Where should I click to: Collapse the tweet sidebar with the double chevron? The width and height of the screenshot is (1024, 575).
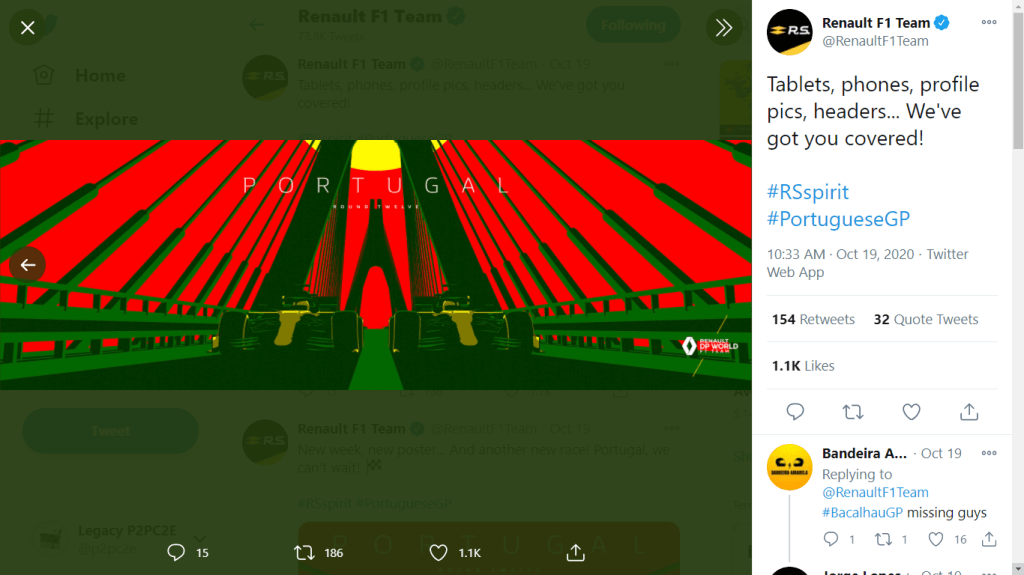[x=723, y=28]
